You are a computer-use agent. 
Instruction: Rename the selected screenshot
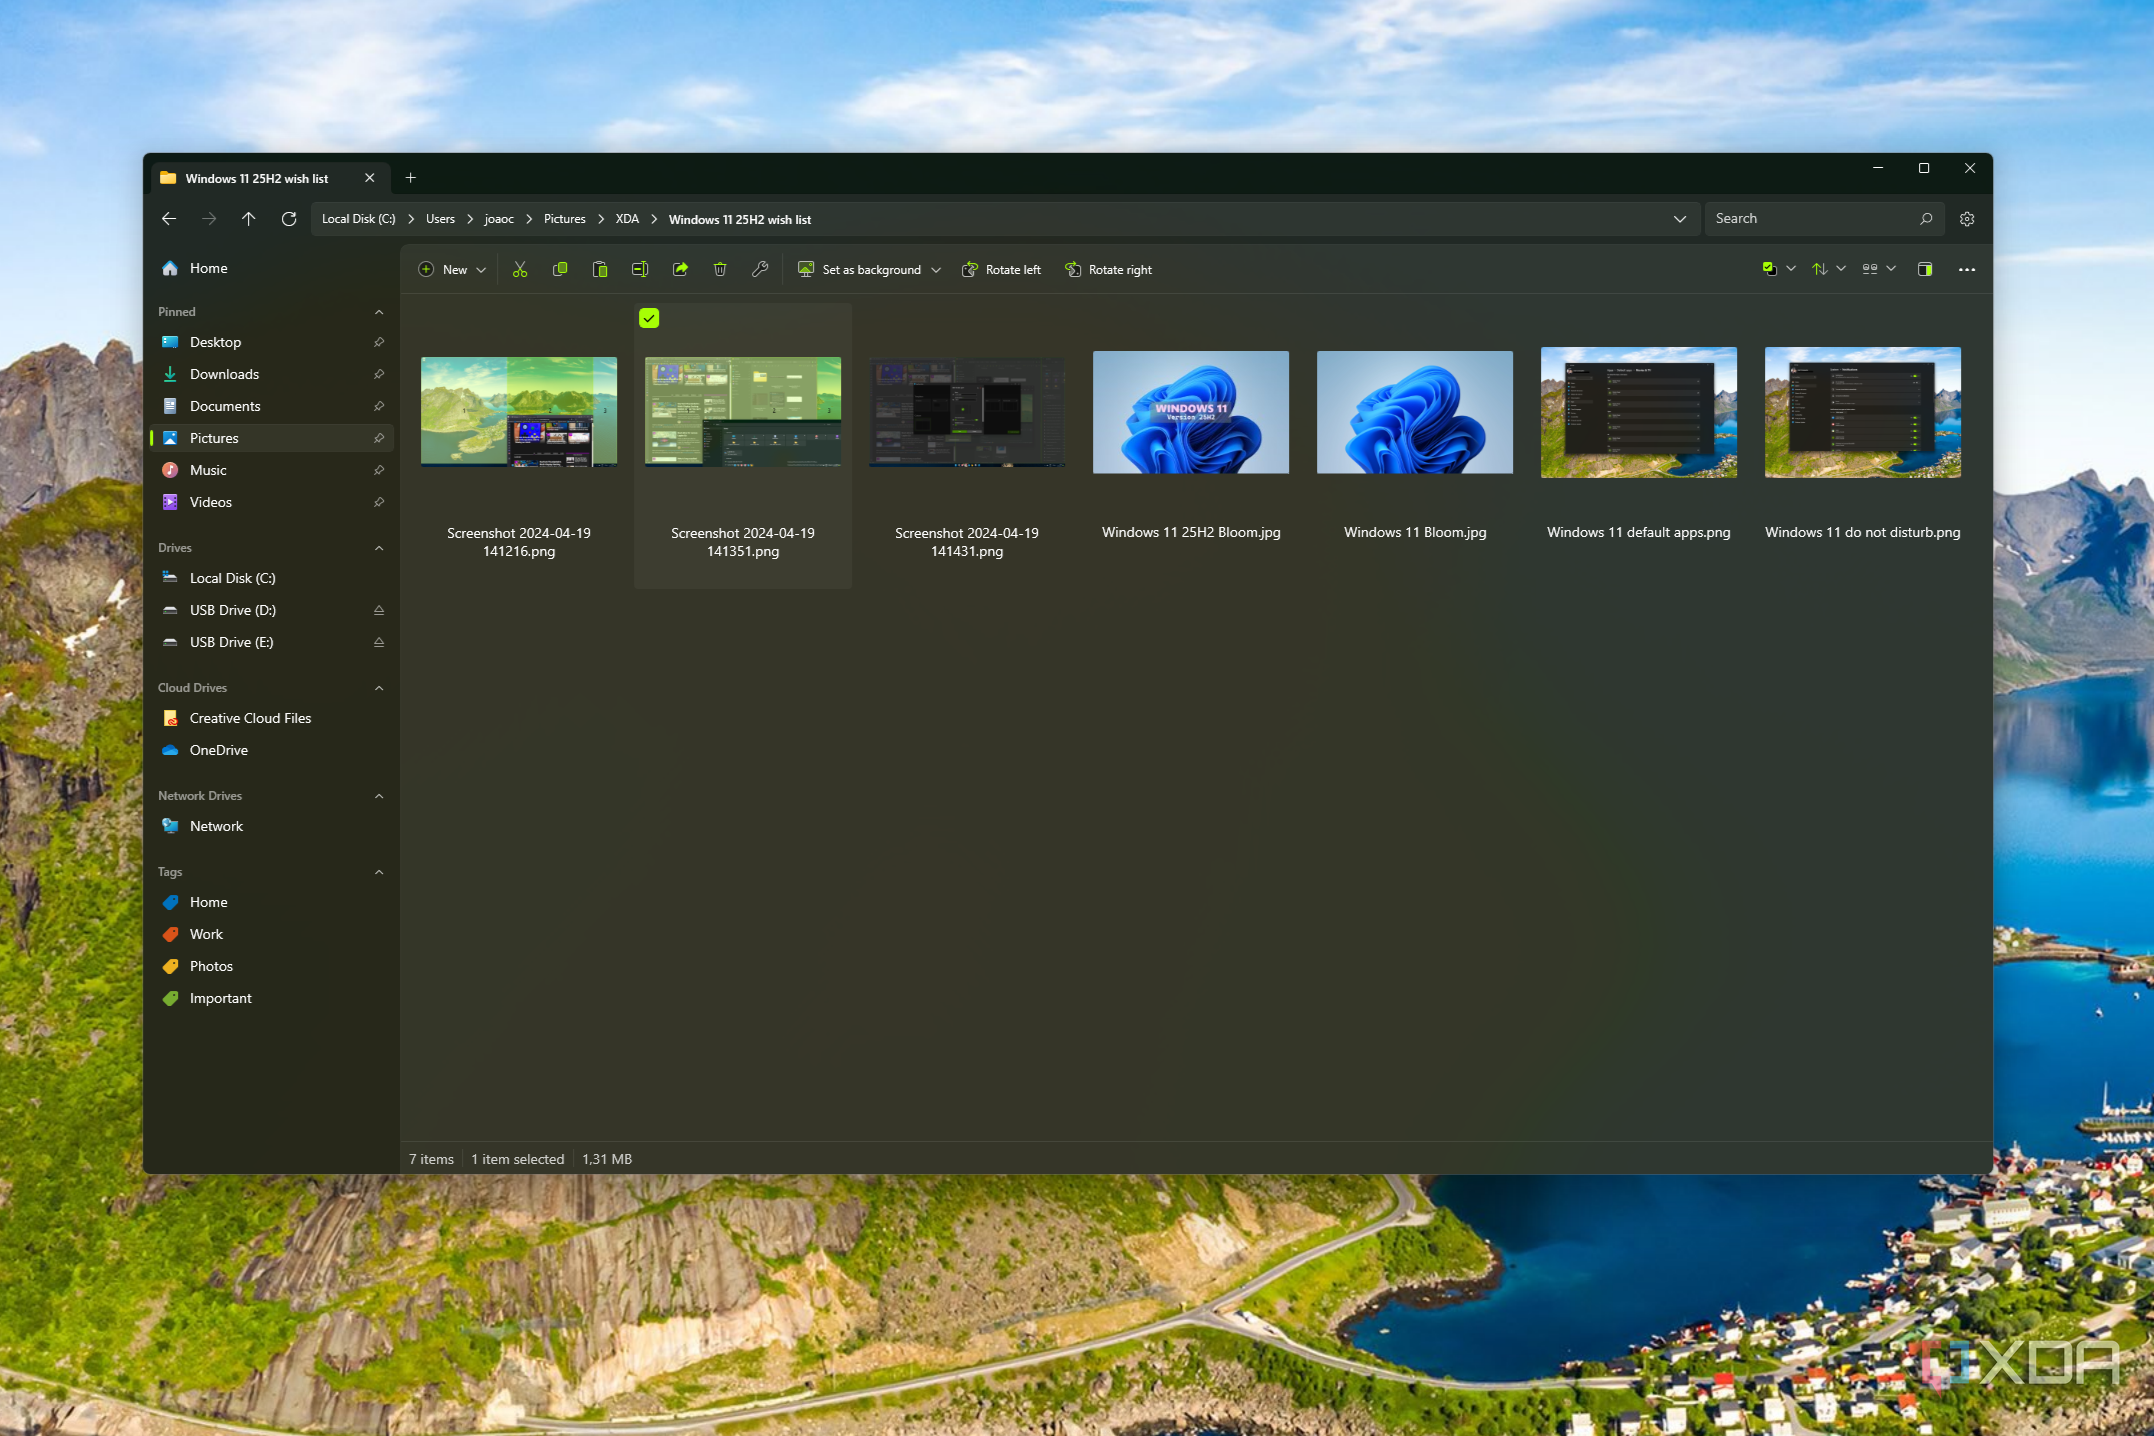(x=639, y=269)
